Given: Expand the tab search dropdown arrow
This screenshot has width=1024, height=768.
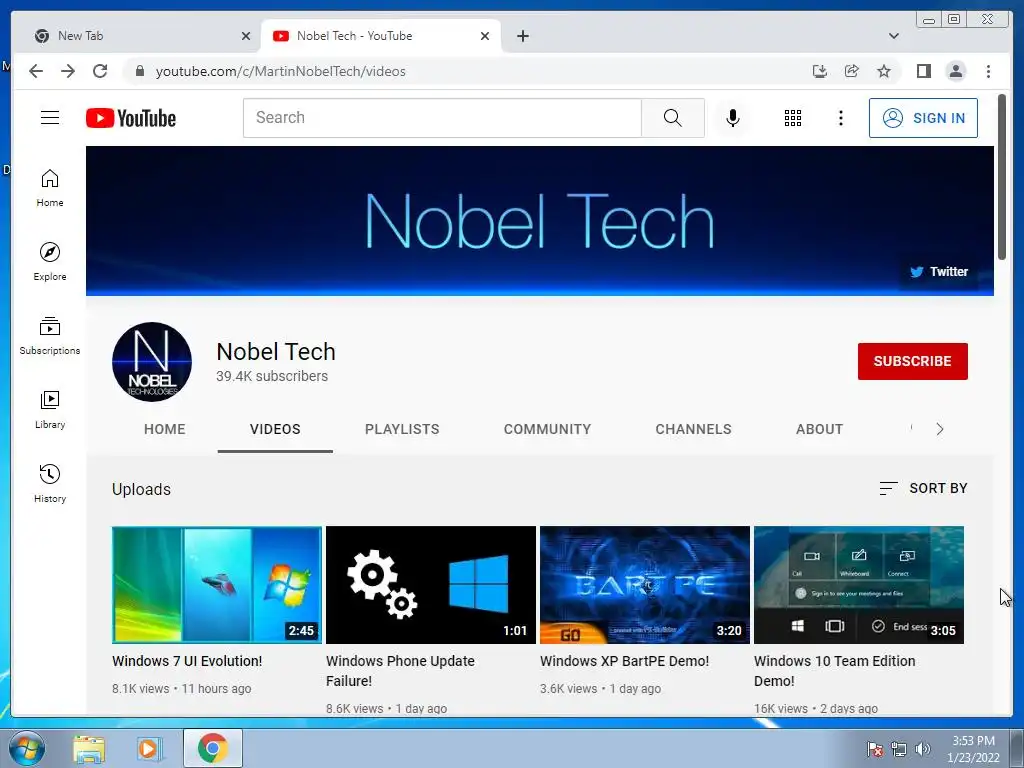Looking at the screenshot, I should (x=893, y=36).
